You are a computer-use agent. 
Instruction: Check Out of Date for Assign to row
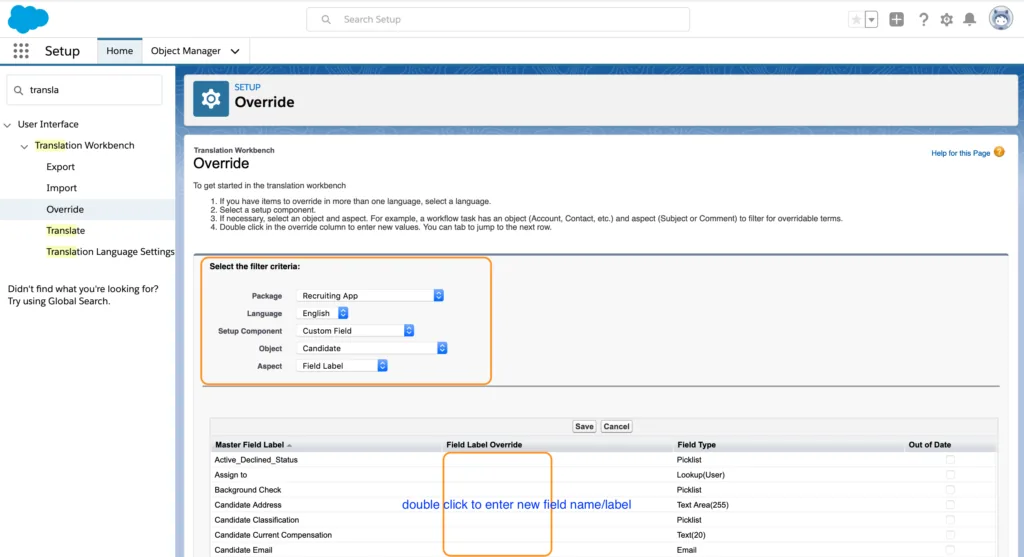[950, 475]
